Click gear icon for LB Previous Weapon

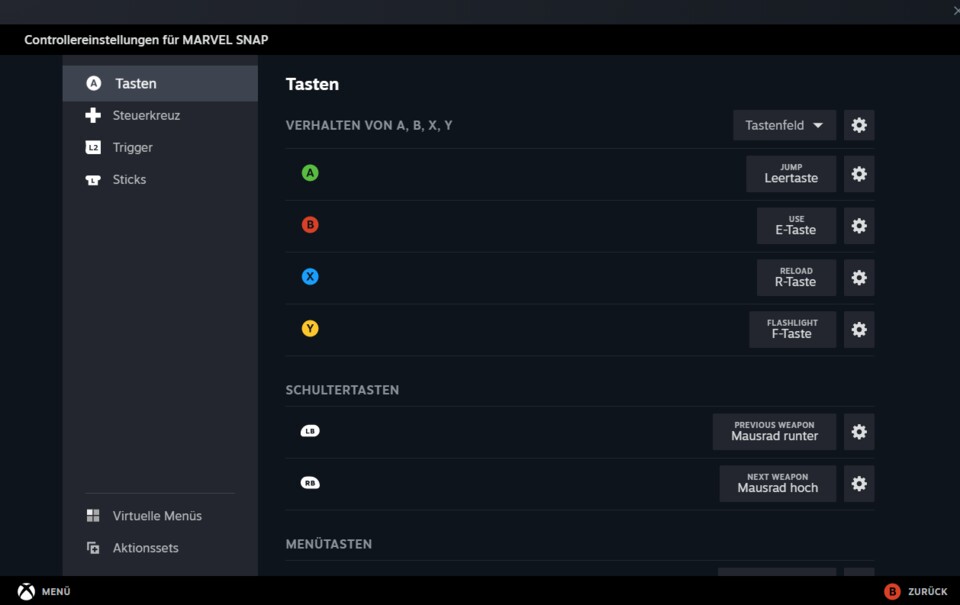click(859, 432)
